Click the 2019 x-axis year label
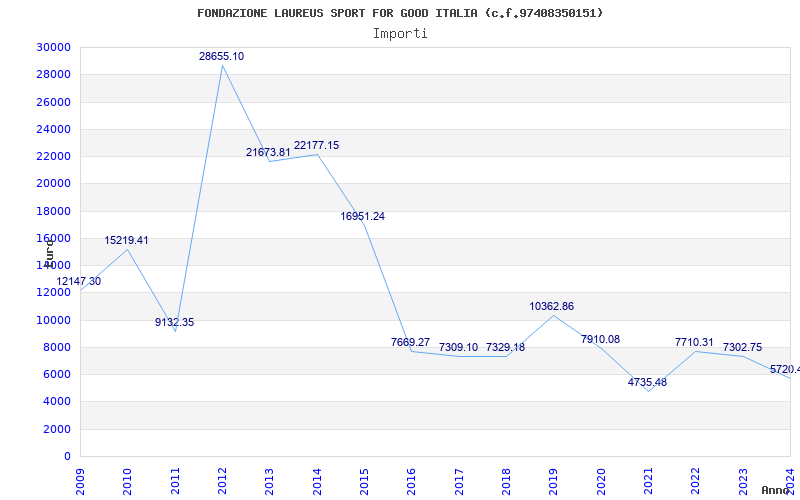 pyautogui.click(x=554, y=482)
